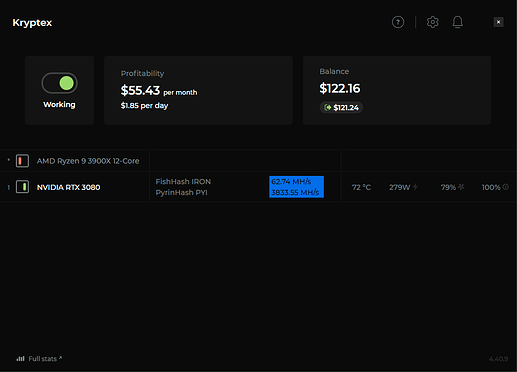Screen dimensions: 517x372
Task: Click the fan icon beside 79%
Action: 461,187
